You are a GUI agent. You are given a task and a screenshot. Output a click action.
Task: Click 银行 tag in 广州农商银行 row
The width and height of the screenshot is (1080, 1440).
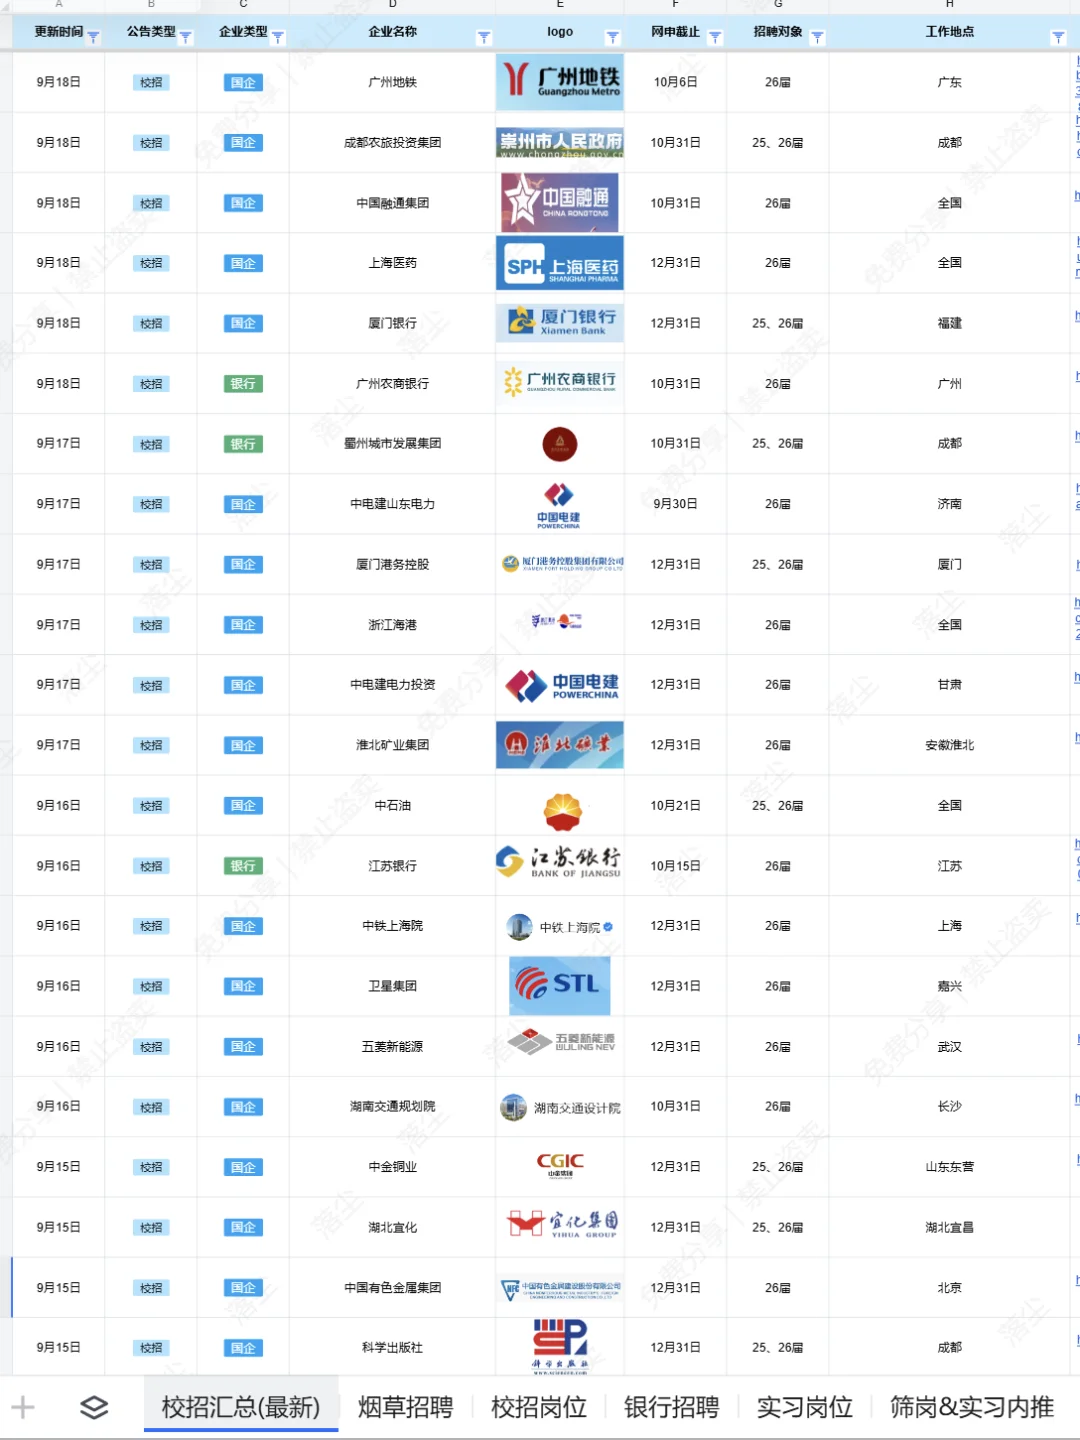click(x=243, y=384)
